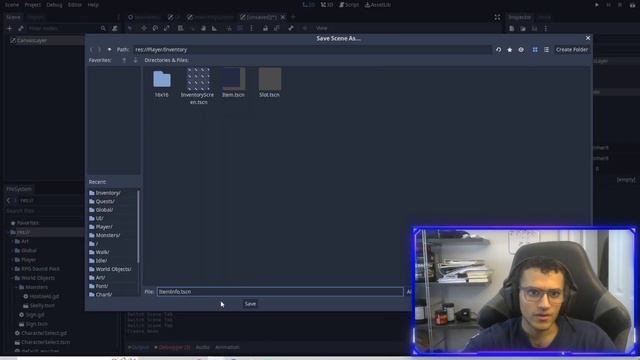Toggle distraction-free mode in the editor
The height and width of the screenshot is (360, 640).
click(x=497, y=17)
